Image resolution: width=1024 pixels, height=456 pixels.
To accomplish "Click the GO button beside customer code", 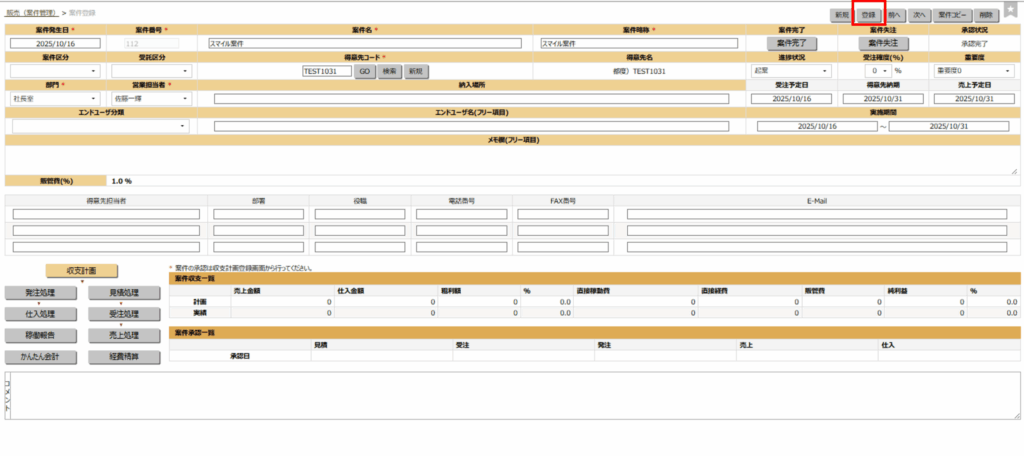I will [364, 71].
